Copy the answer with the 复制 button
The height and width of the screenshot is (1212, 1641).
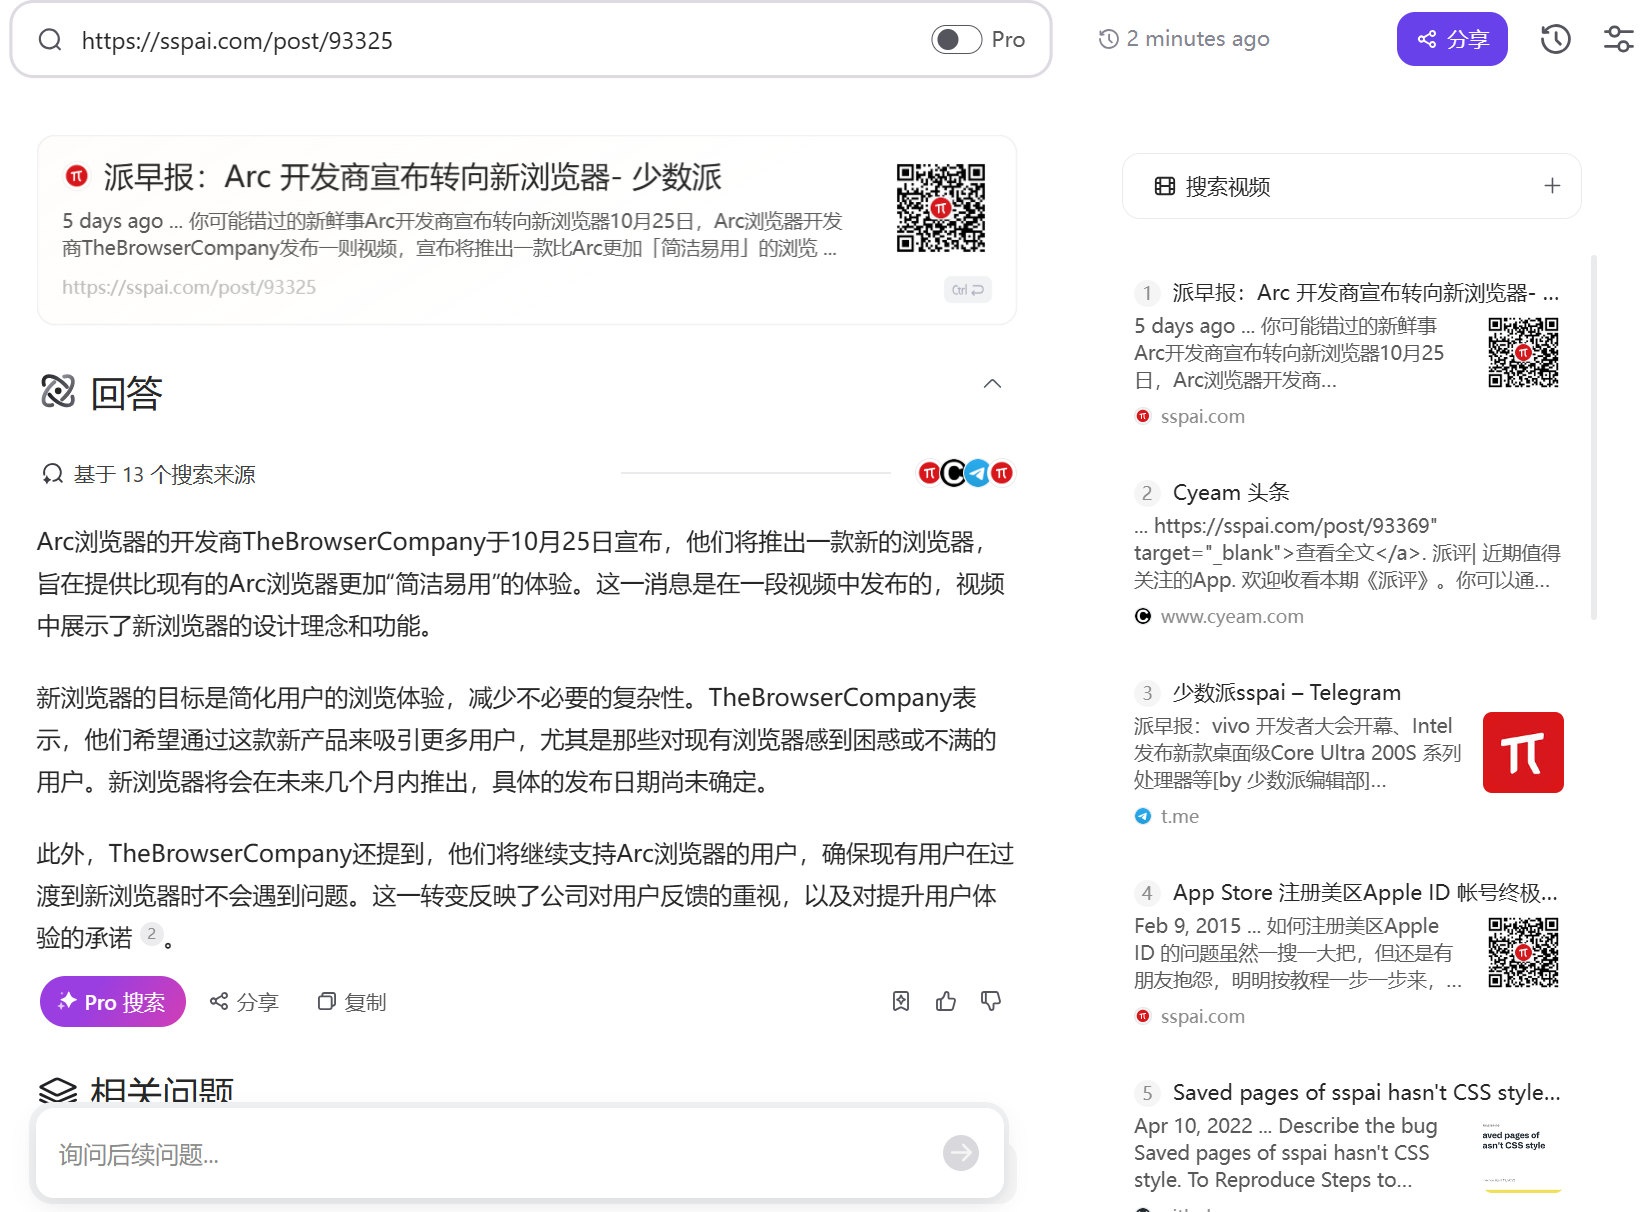(352, 1002)
